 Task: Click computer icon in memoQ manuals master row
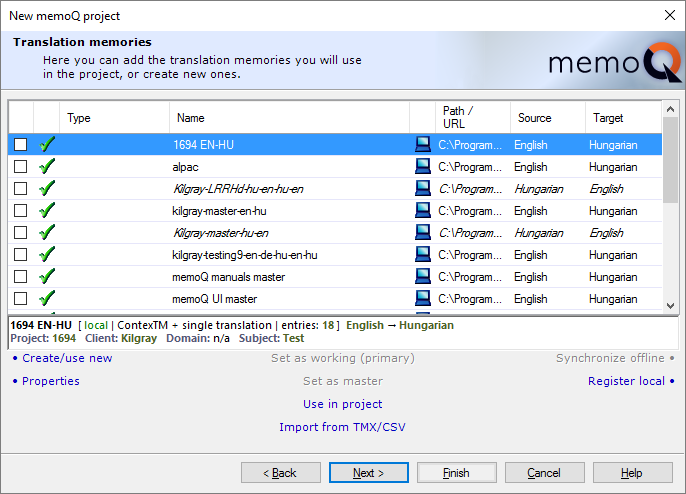click(423, 277)
